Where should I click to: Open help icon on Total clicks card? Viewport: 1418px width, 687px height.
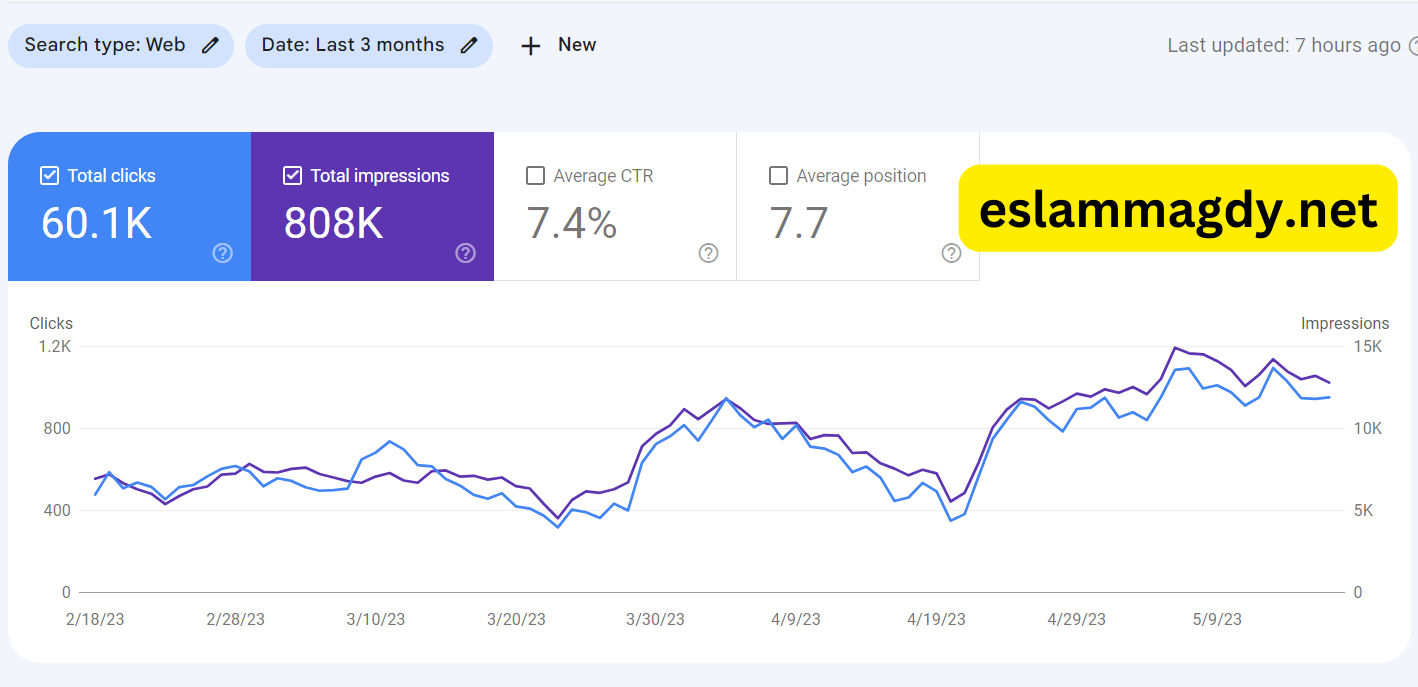pyautogui.click(x=223, y=253)
